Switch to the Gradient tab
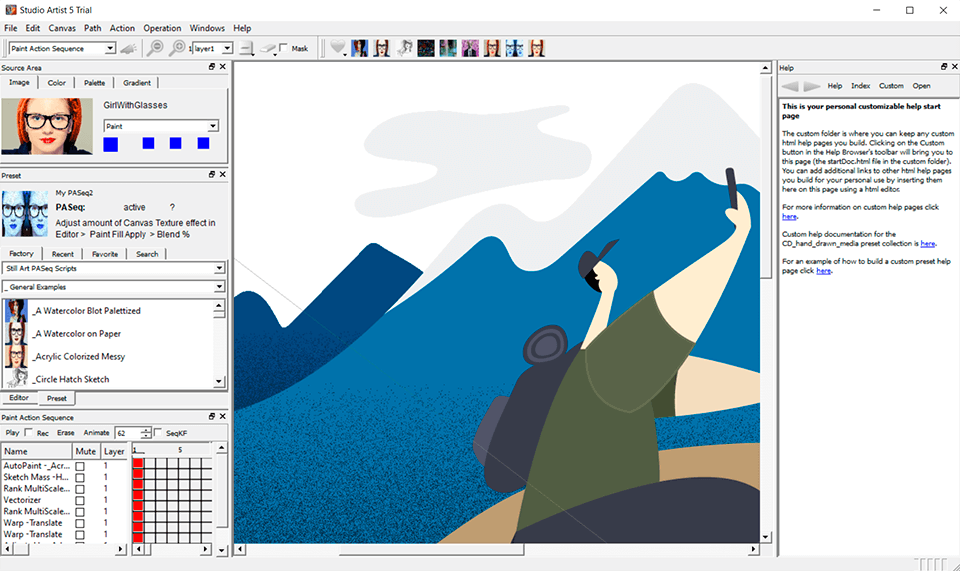This screenshot has height=571, width=960. pos(137,83)
